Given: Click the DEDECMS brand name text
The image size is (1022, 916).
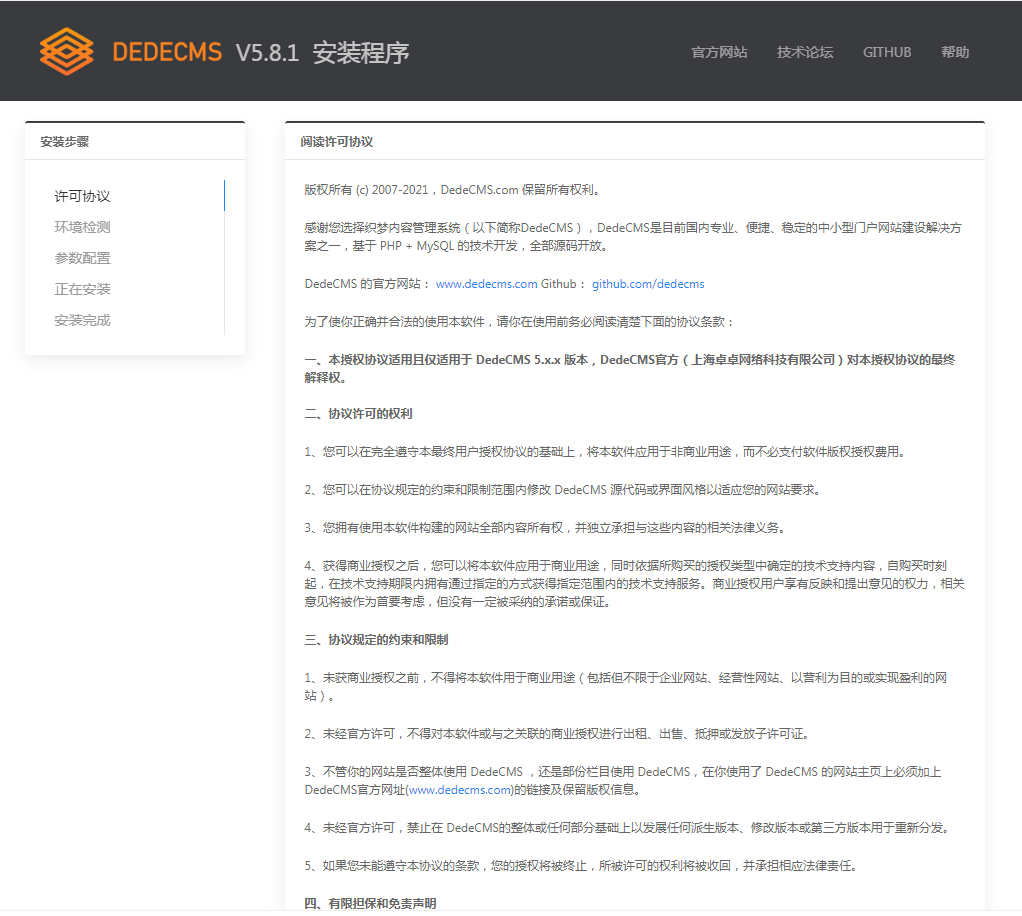Looking at the screenshot, I should (x=167, y=52).
